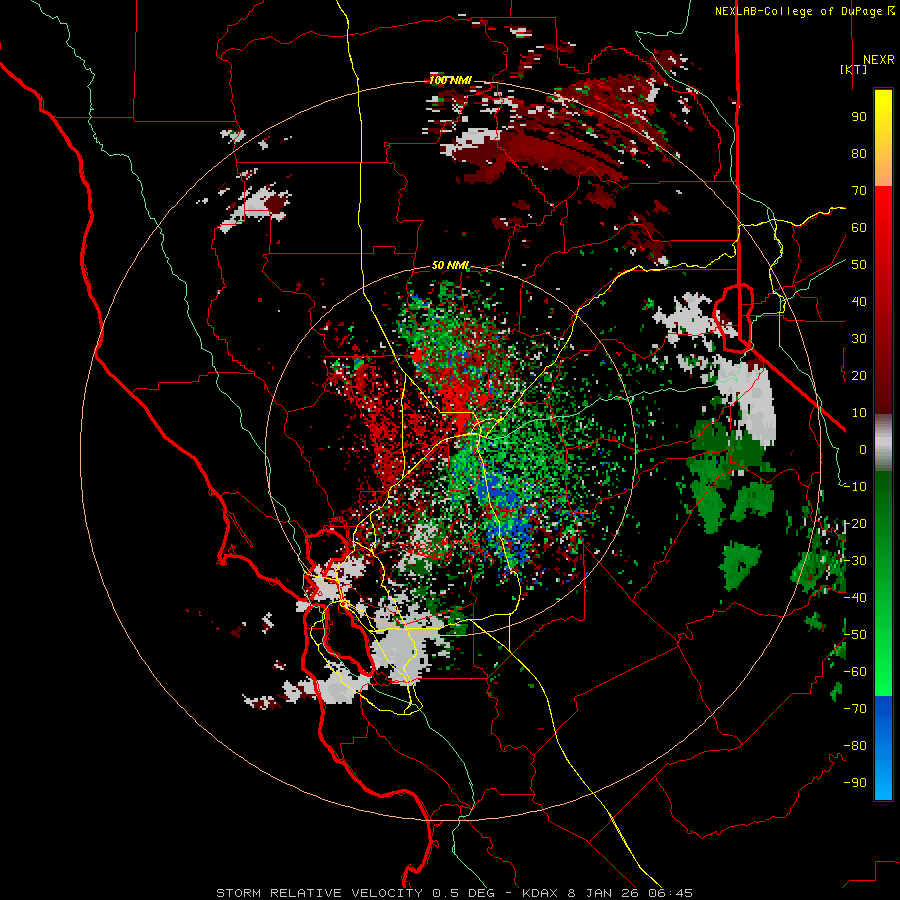The width and height of the screenshot is (900, 900).
Task: Click the -10 value on the velocity scale
Action: [x=855, y=487]
